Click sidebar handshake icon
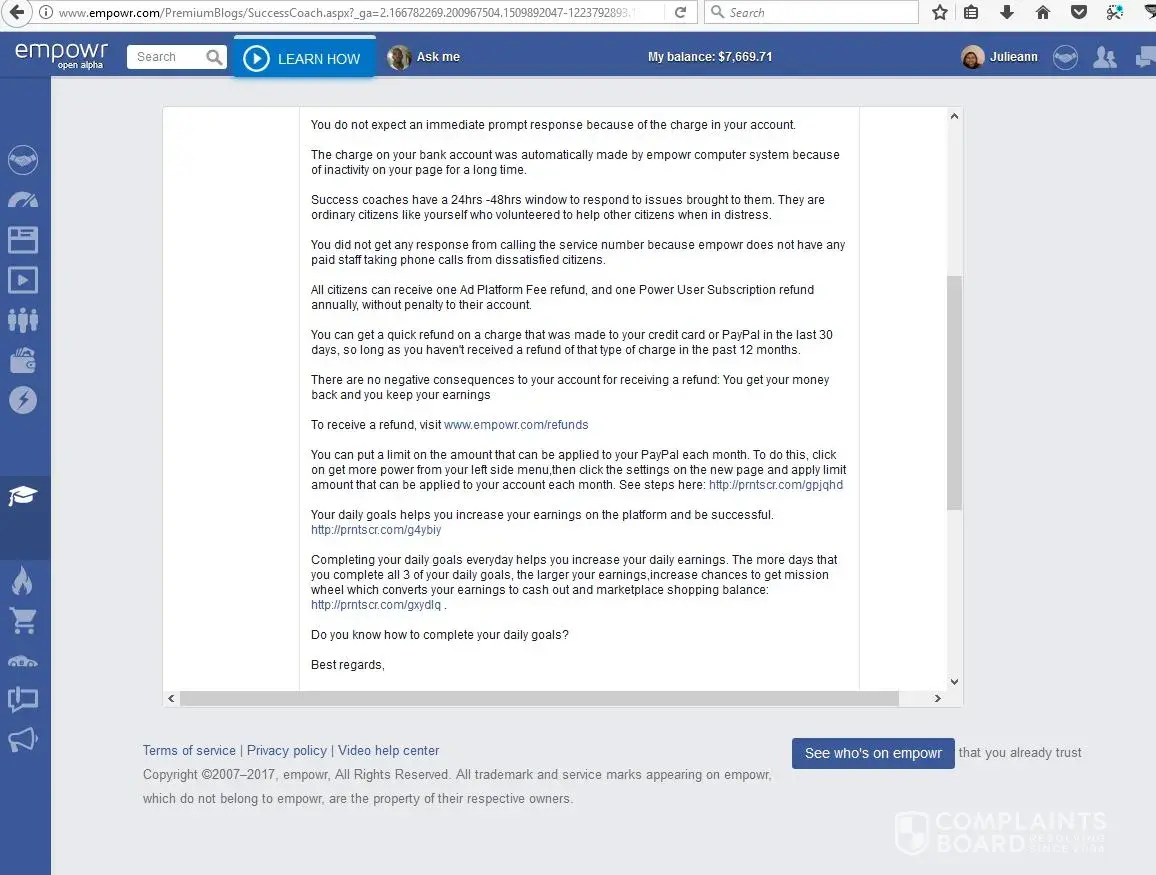 click(23, 160)
